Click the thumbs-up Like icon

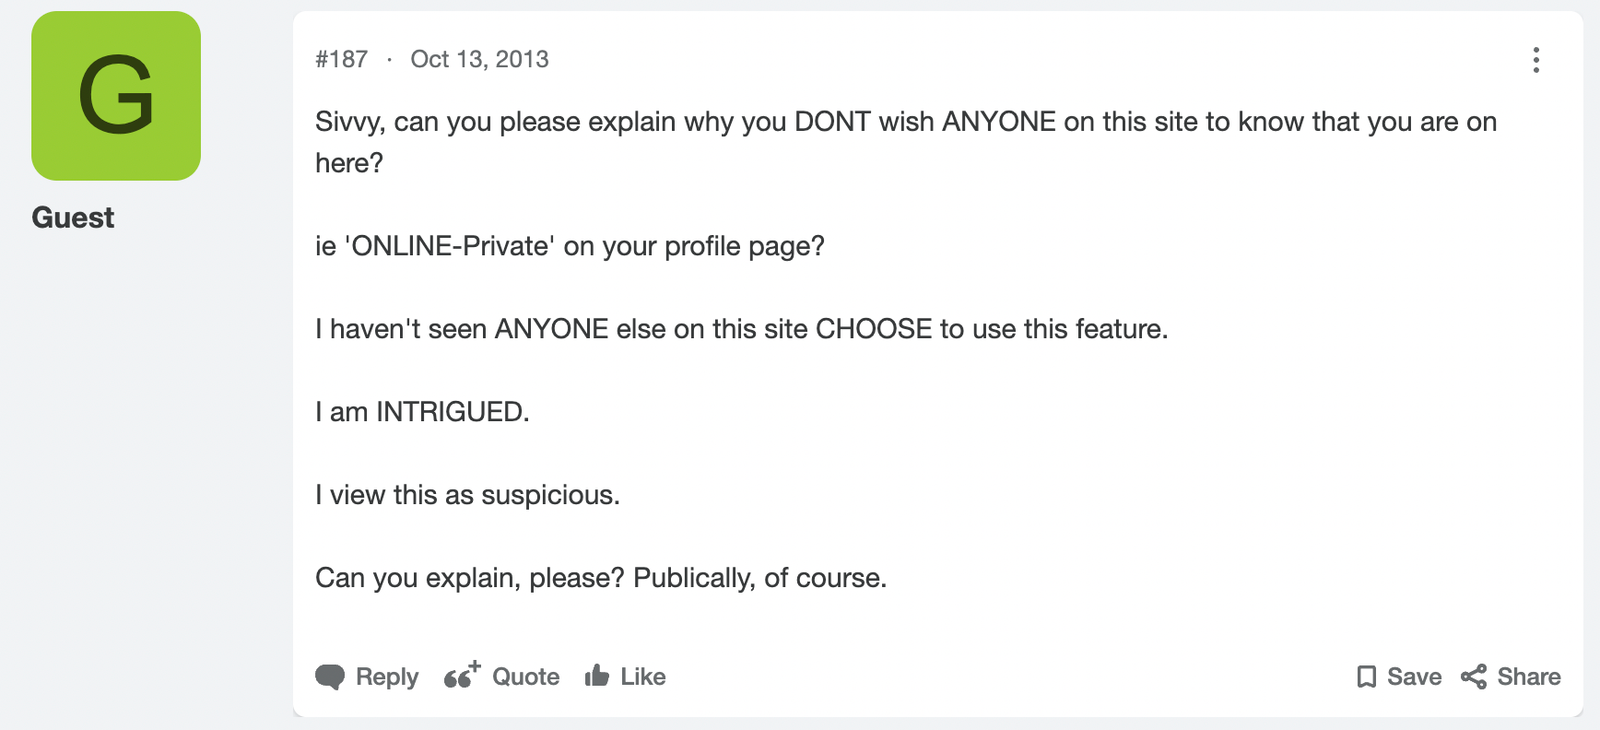(597, 676)
